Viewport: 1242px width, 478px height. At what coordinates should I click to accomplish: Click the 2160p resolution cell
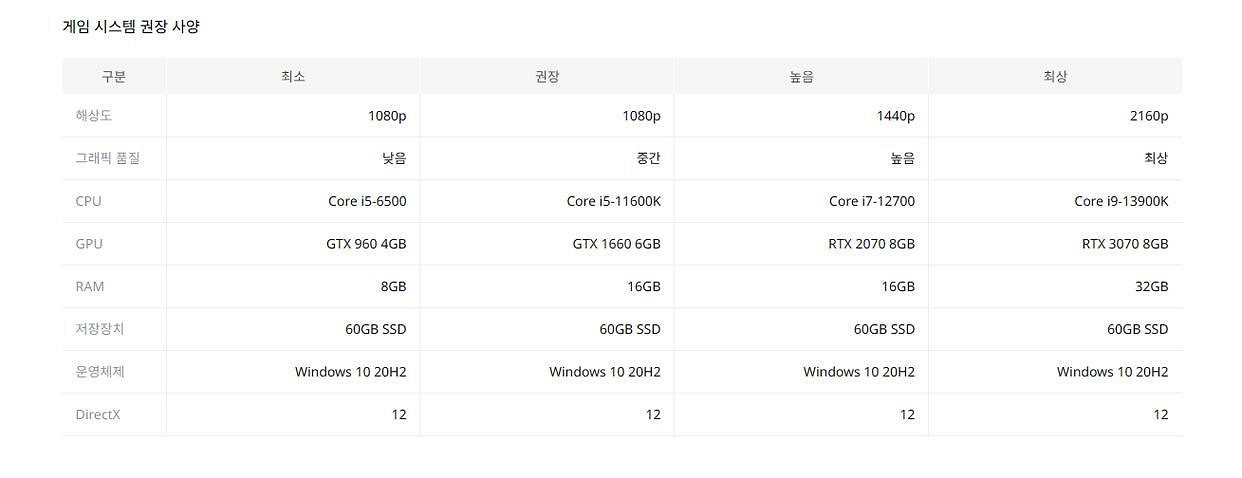click(x=1148, y=116)
